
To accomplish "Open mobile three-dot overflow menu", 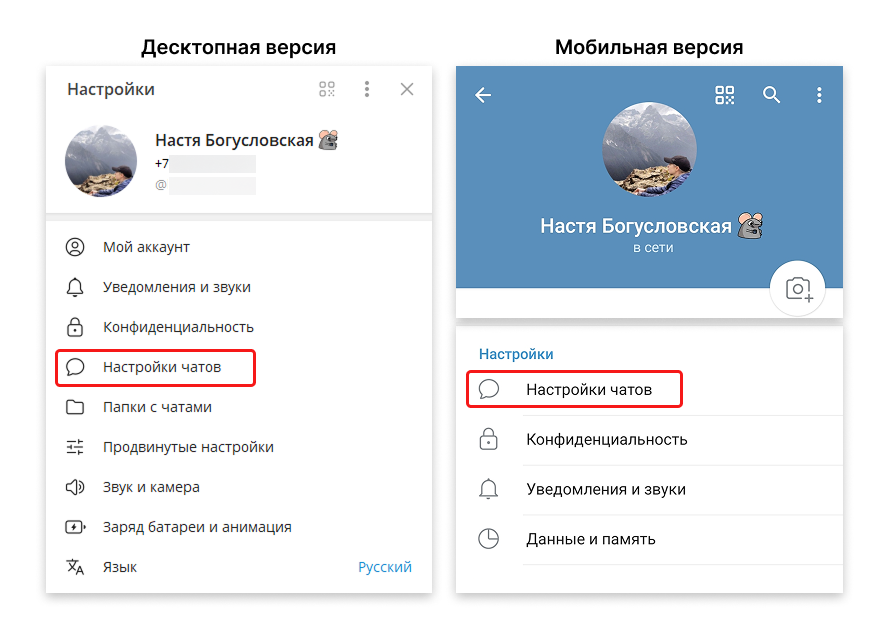I will pos(819,95).
